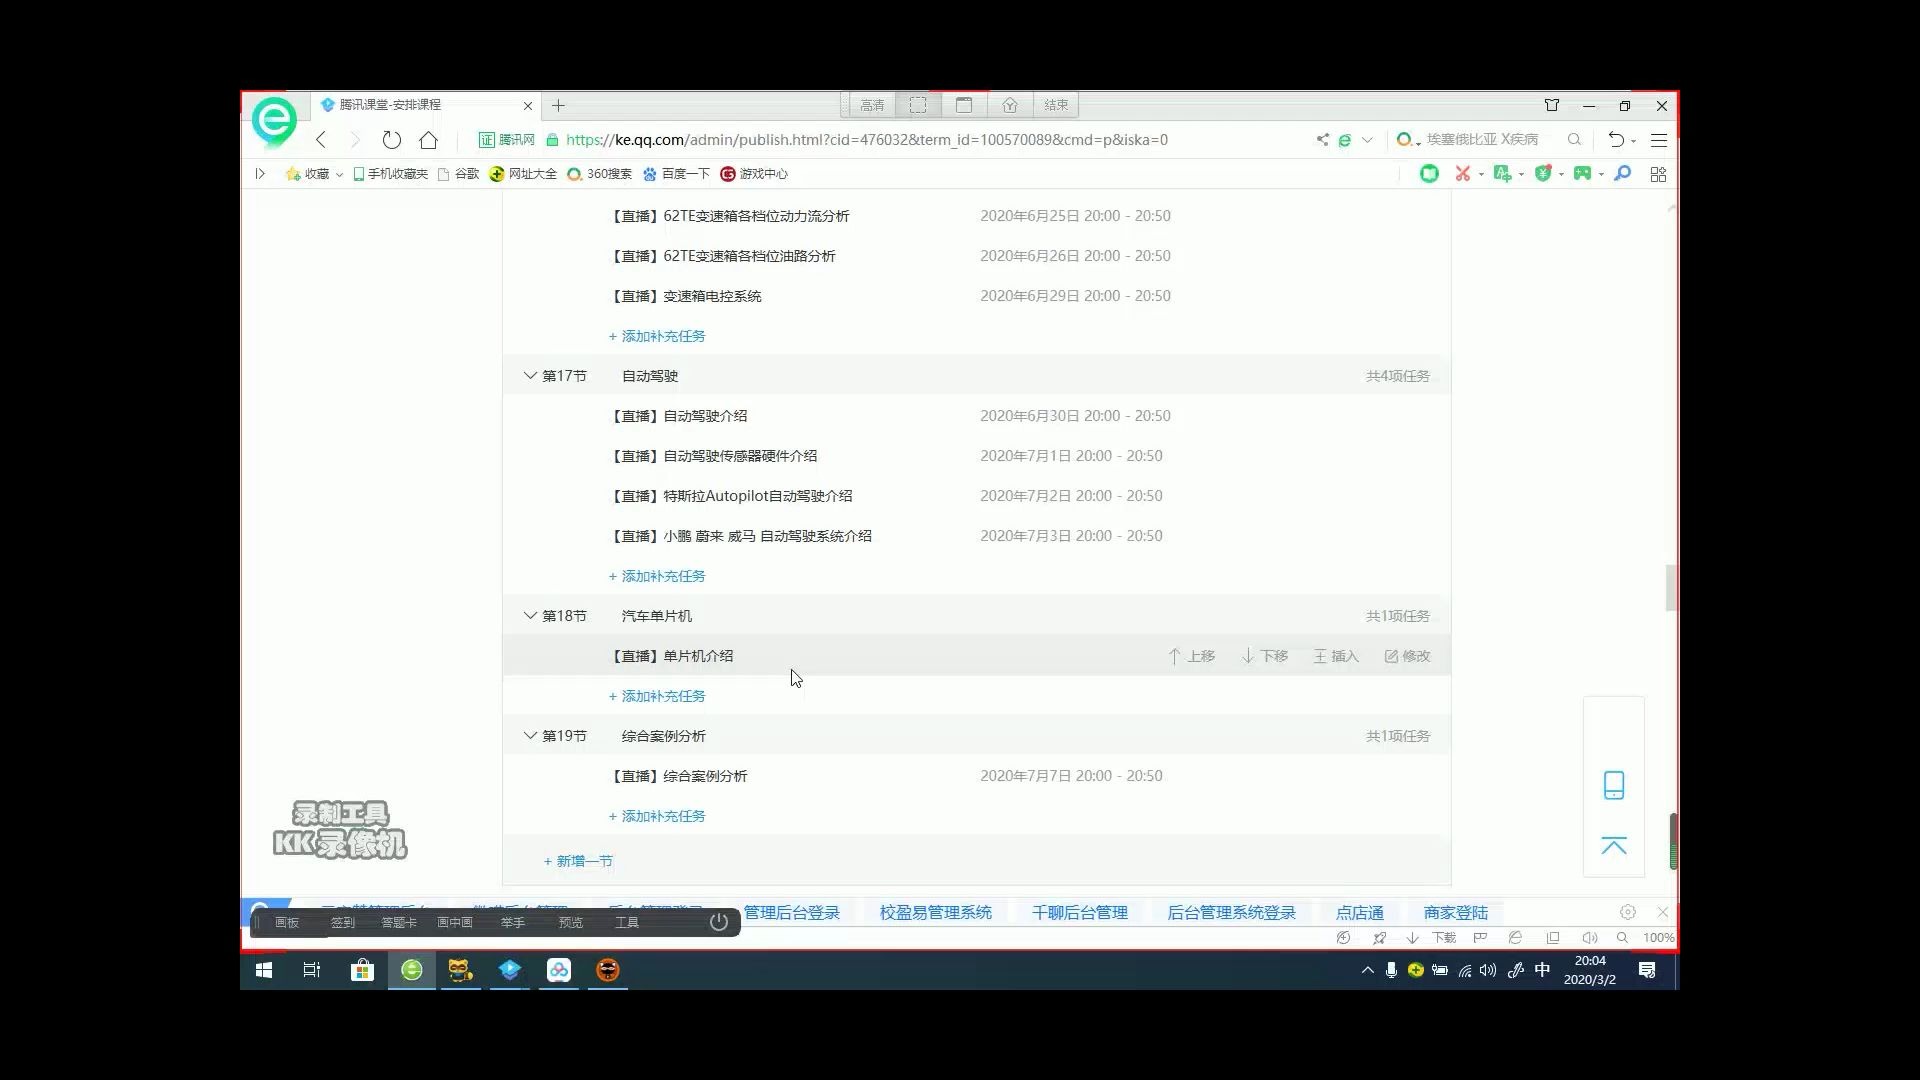Go back with the browser back arrow
Screen dimensions: 1920x1080
point(321,140)
